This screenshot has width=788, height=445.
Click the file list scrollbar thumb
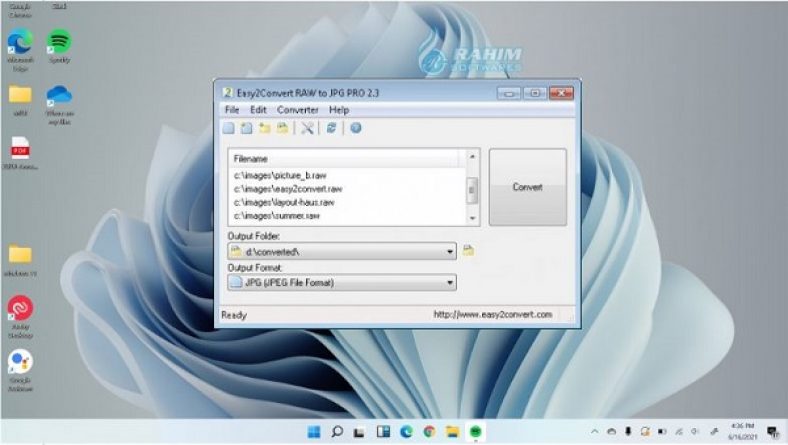click(472, 190)
